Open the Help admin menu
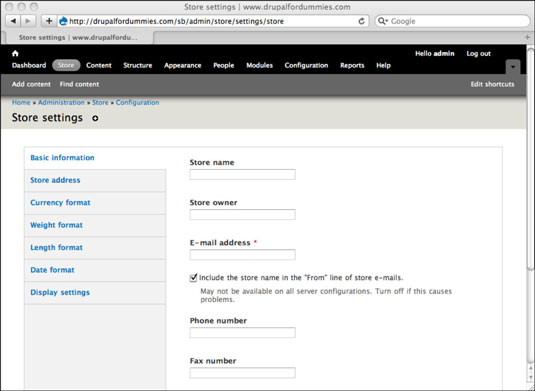The height and width of the screenshot is (391, 535). tap(384, 65)
